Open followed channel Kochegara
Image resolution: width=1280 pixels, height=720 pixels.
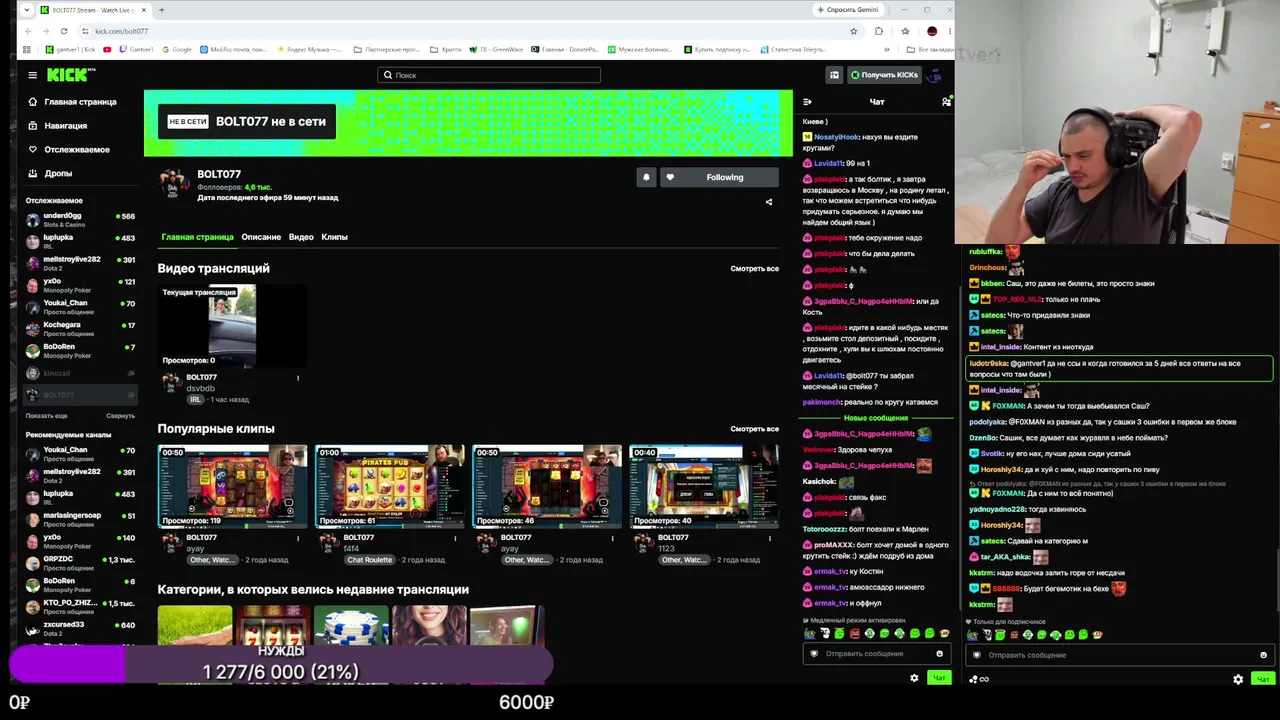click(x=80, y=329)
